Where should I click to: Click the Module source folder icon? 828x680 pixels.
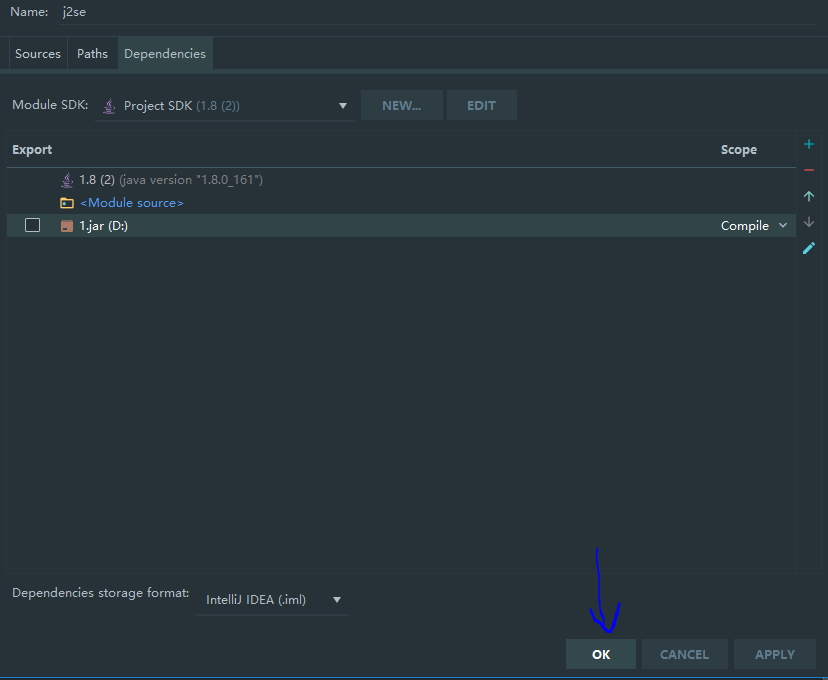click(67, 203)
